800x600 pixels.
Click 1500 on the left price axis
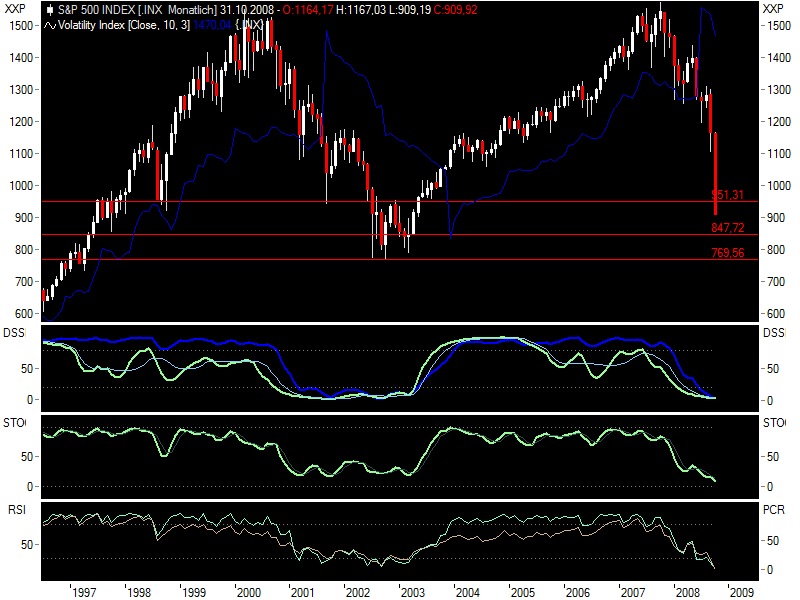21,26
